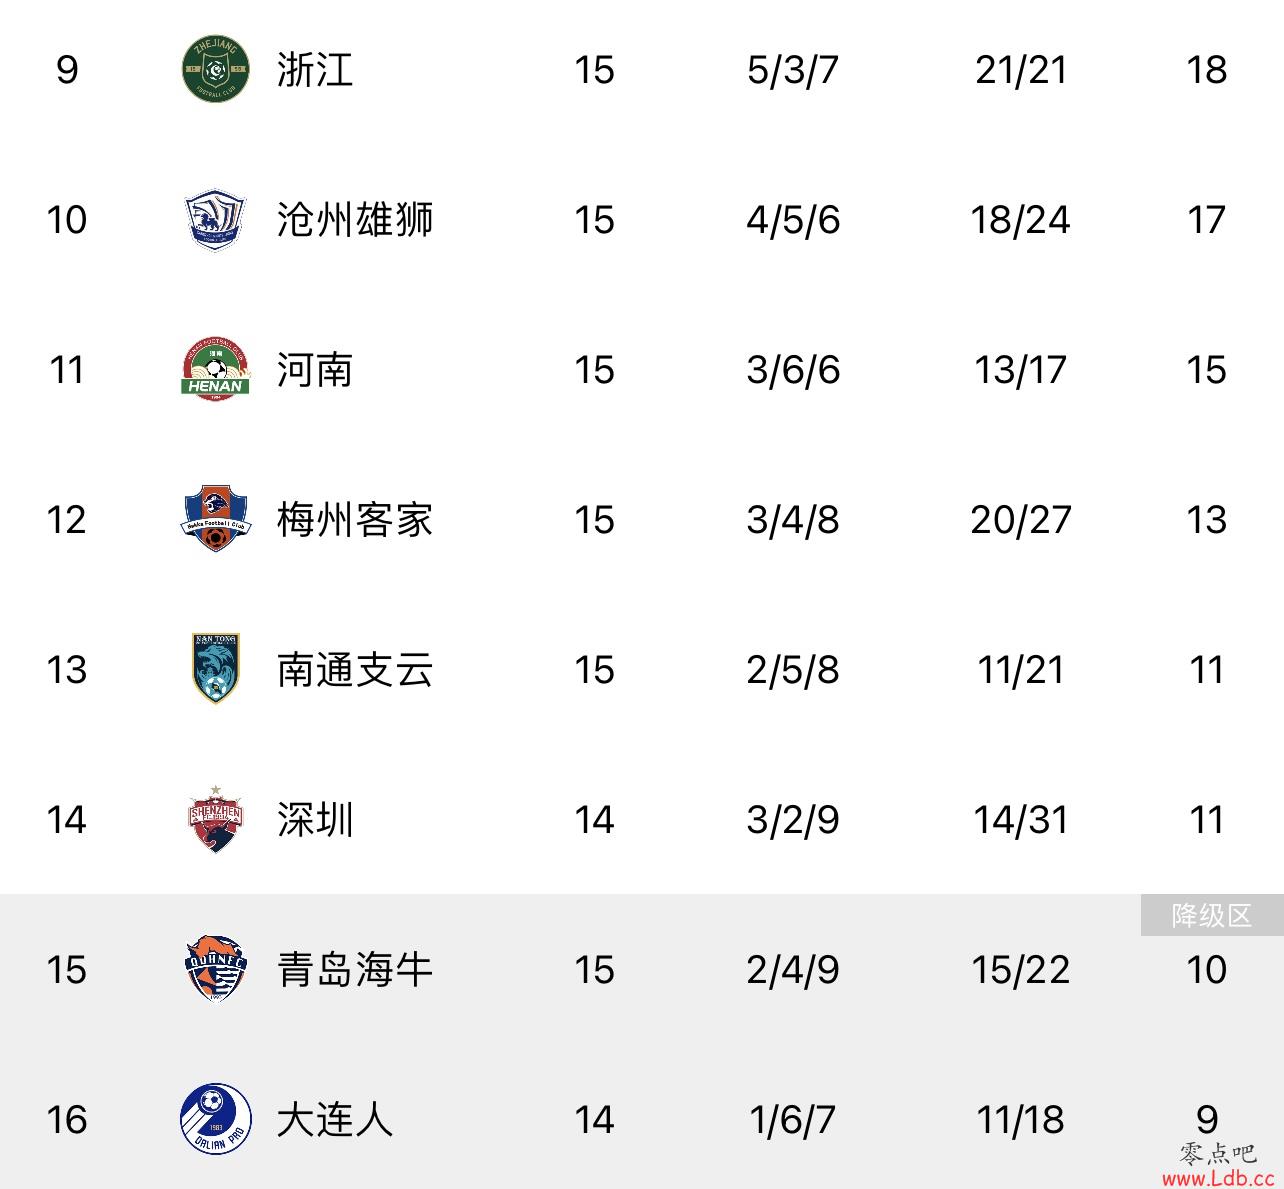The image size is (1284, 1189).
Task: Click team name 深圳
Action: (315, 820)
